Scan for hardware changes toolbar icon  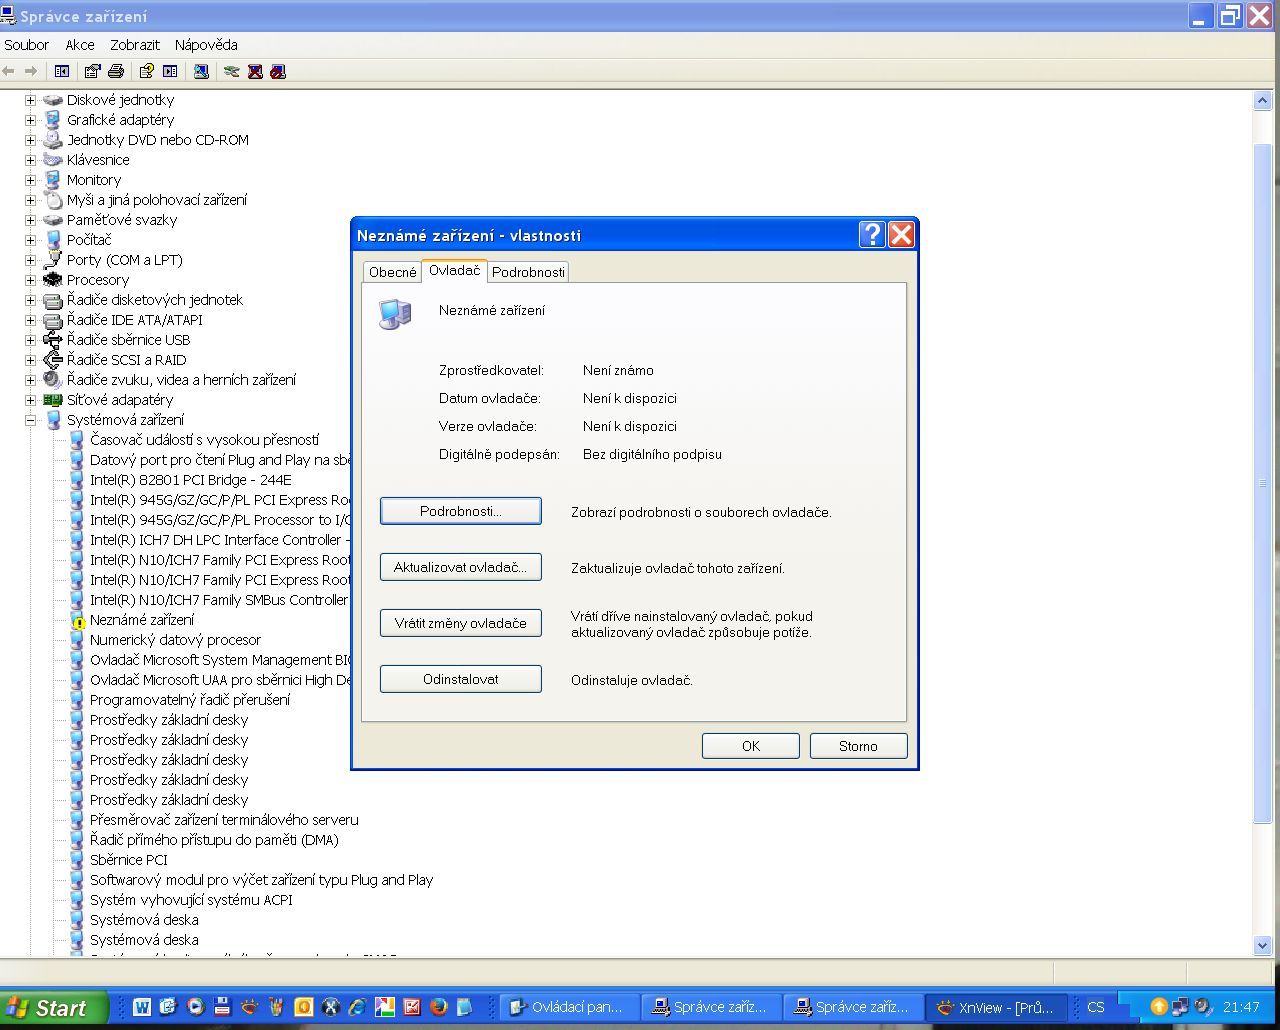pos(201,71)
